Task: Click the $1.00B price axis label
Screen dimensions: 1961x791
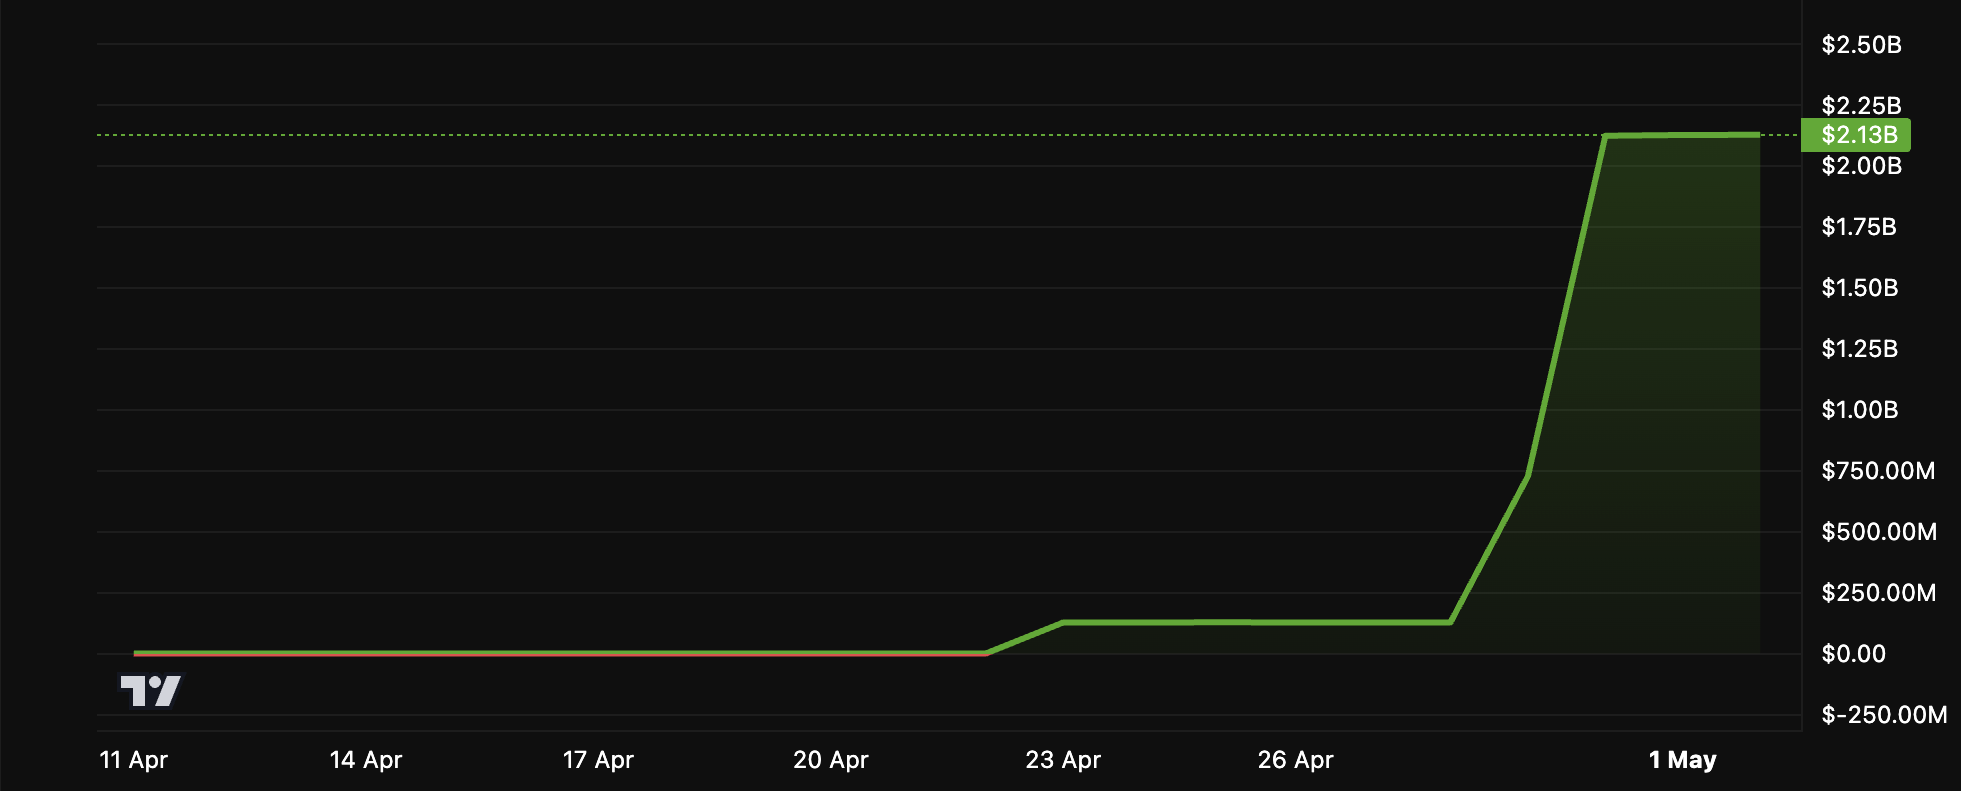Action: pos(1859,410)
